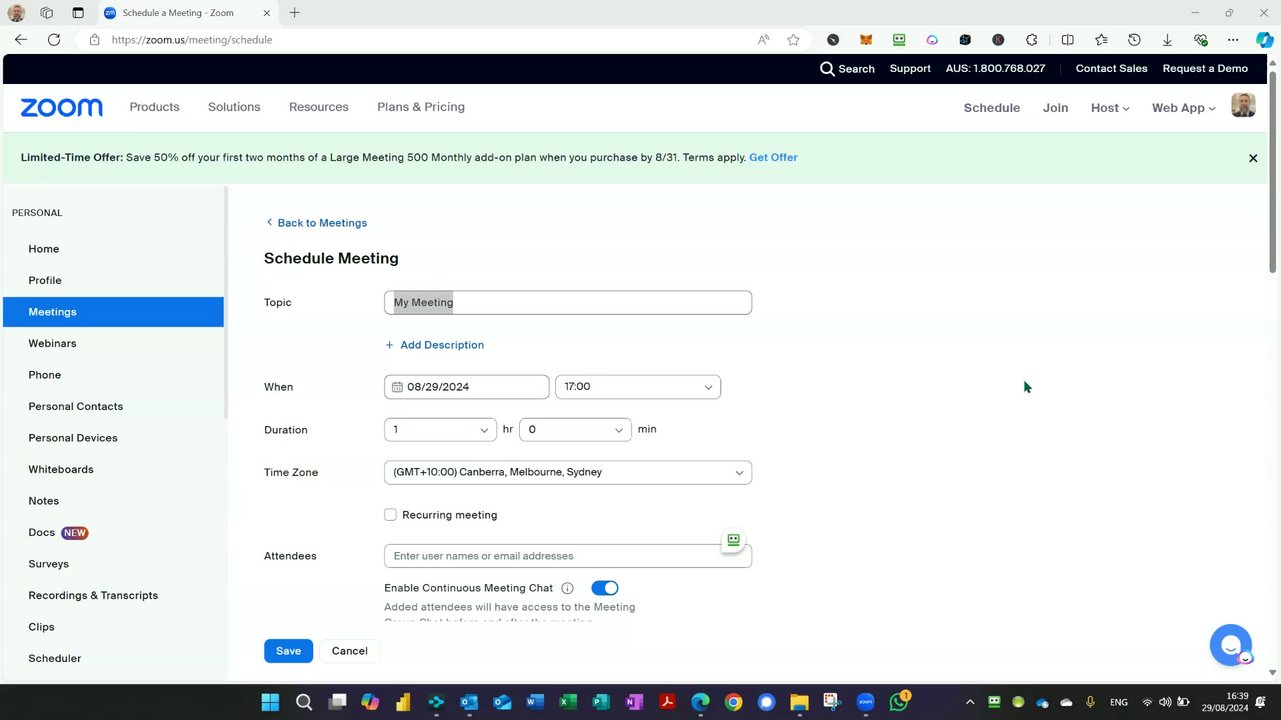Open Extensions puzzle icon
The height and width of the screenshot is (720, 1281).
[1031, 40]
